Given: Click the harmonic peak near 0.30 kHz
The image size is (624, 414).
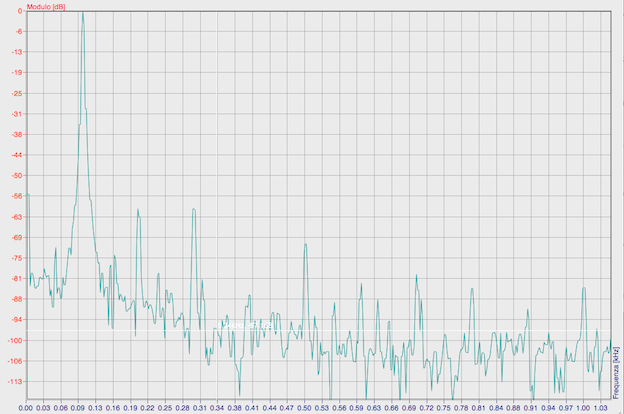Looking at the screenshot, I should point(194,213).
